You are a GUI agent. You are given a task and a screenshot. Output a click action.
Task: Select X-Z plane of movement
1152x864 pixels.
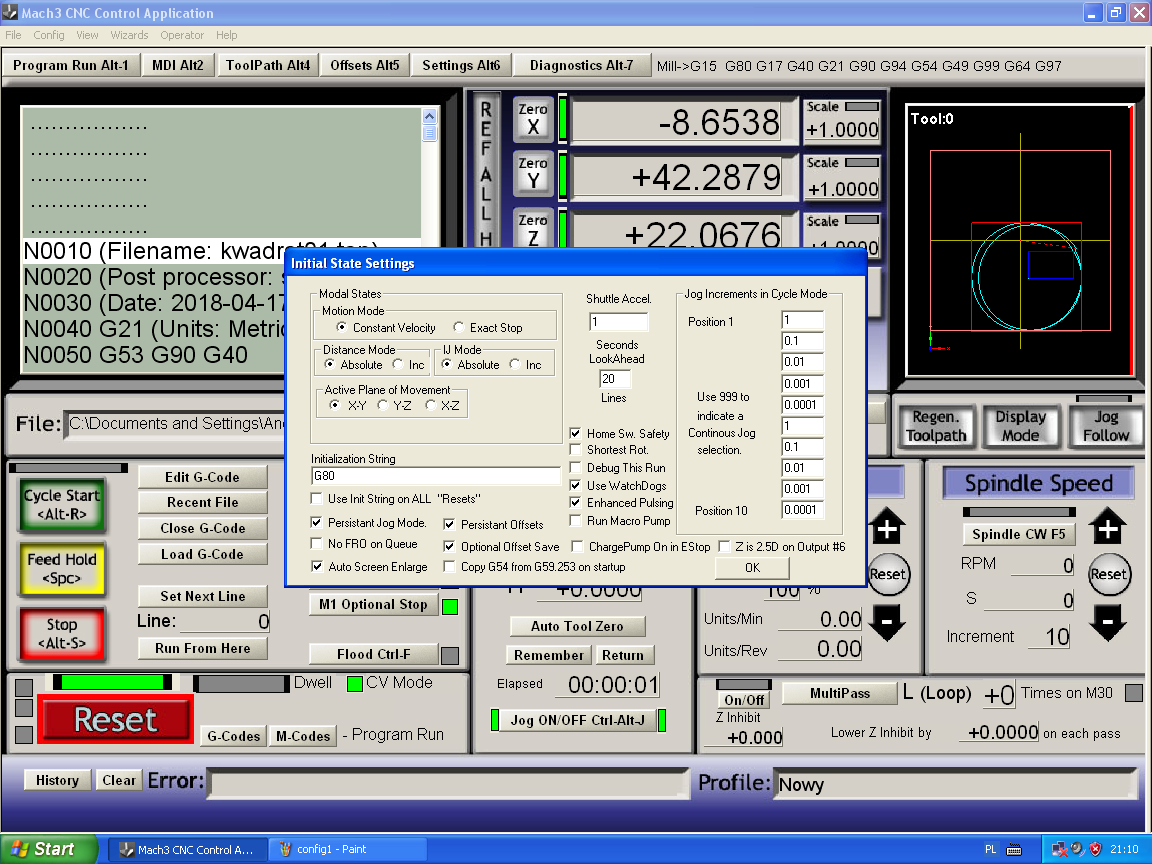[431, 405]
